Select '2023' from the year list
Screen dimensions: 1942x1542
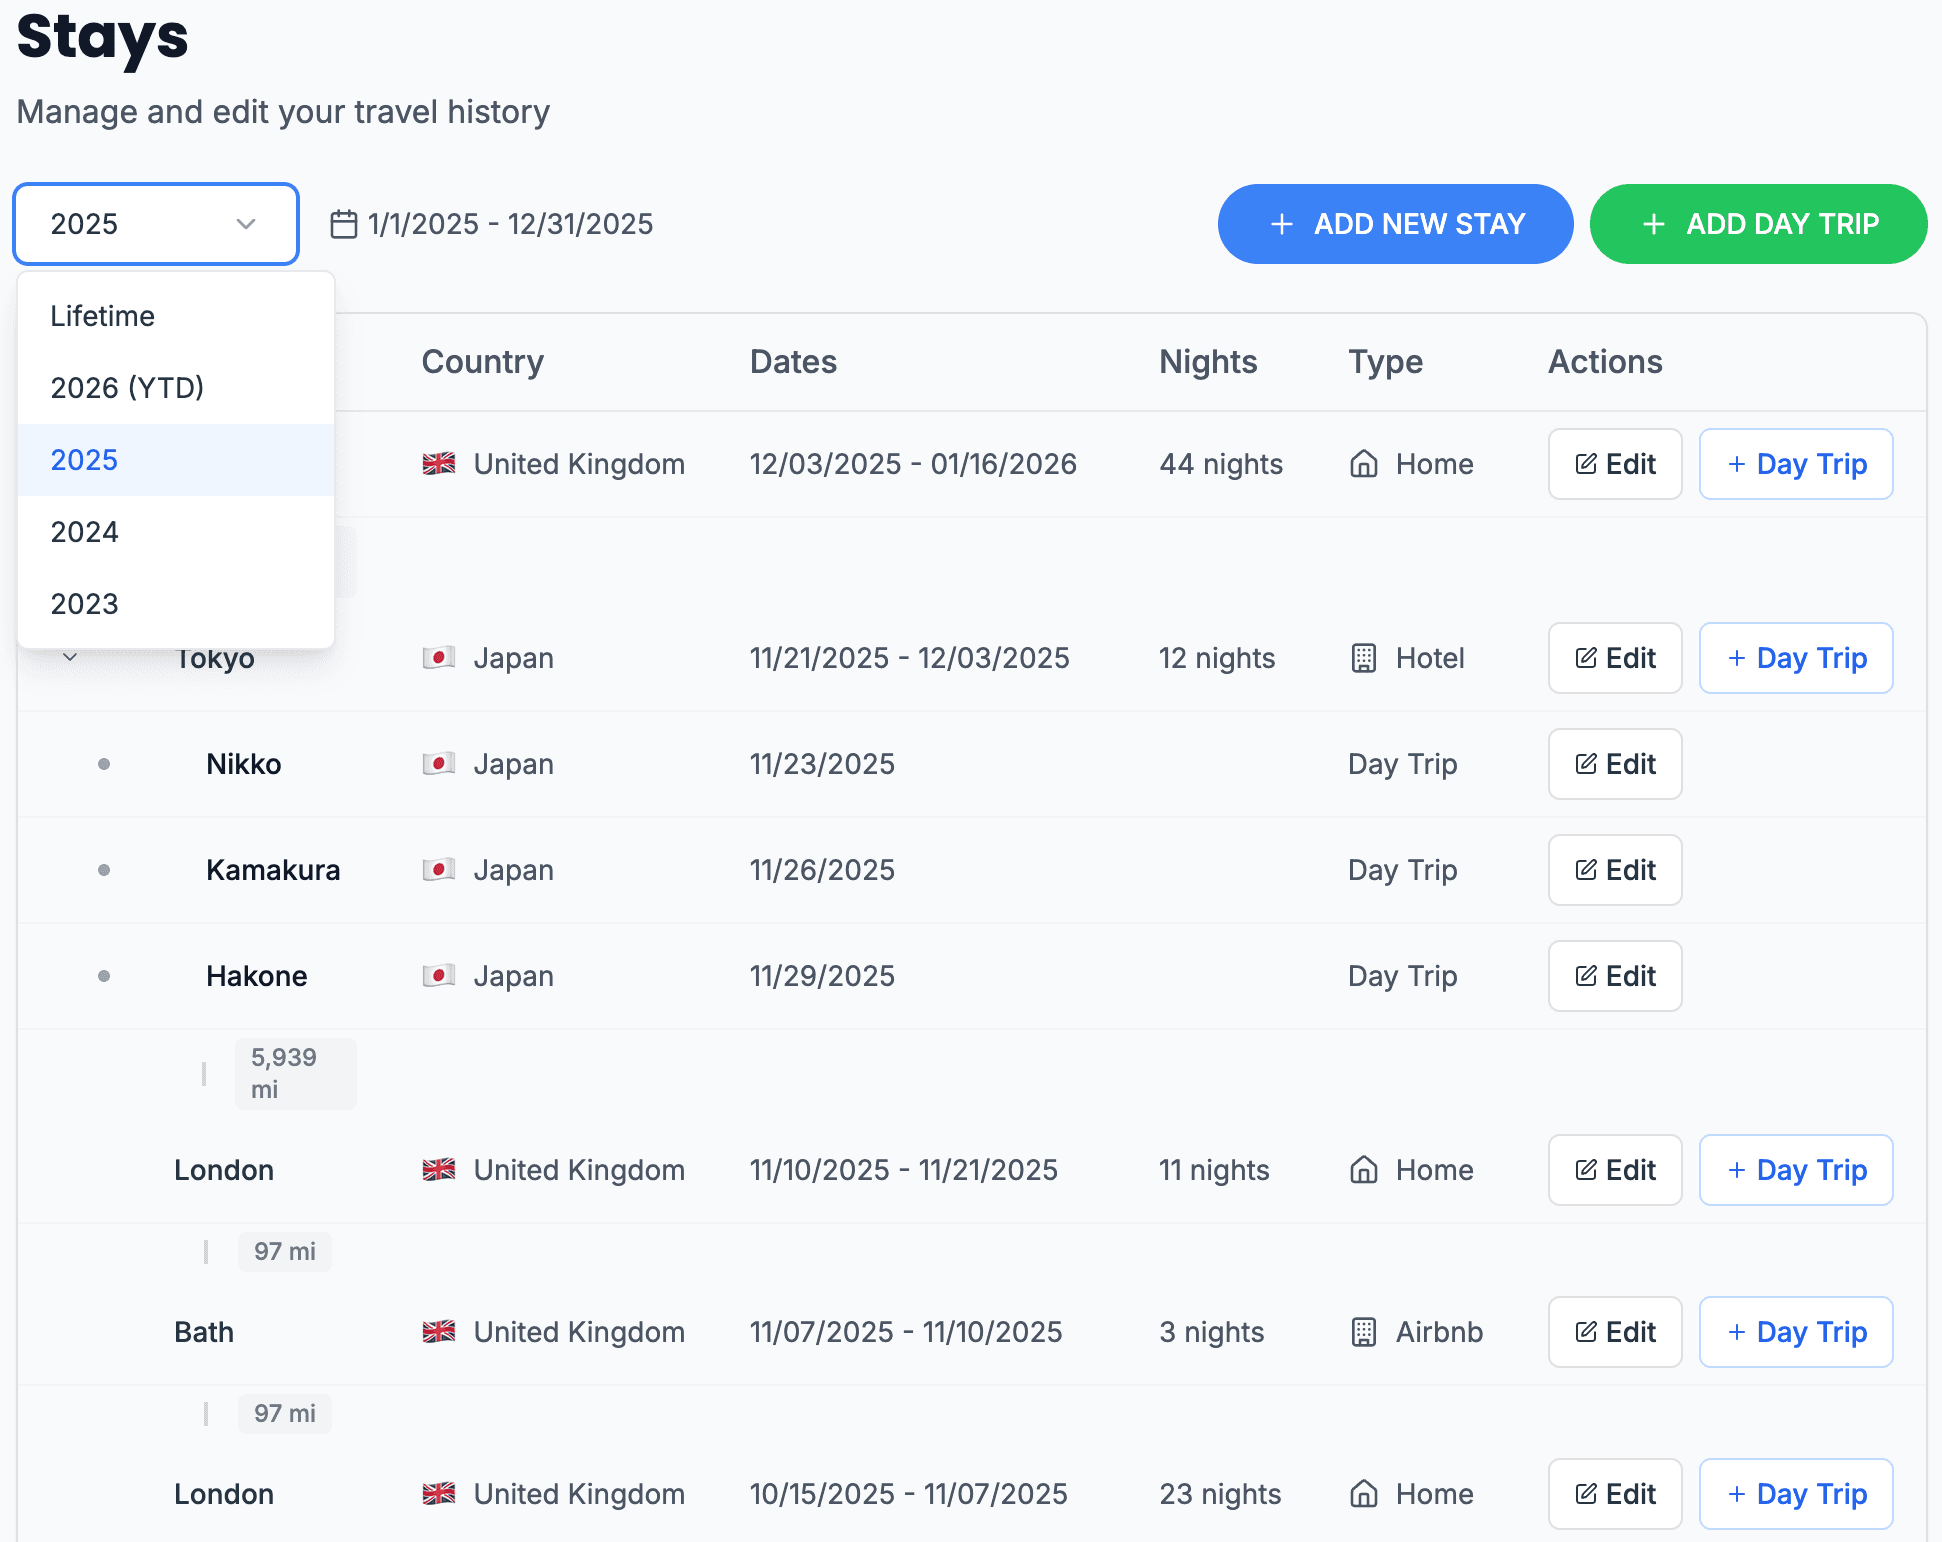click(x=84, y=603)
